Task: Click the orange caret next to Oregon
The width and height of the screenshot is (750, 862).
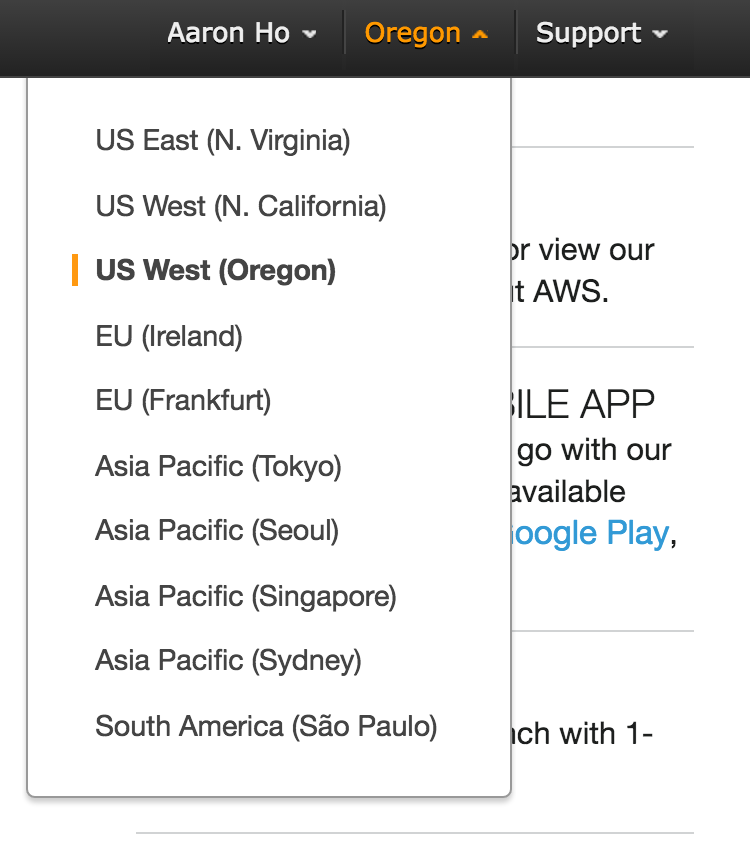Action: (480, 34)
